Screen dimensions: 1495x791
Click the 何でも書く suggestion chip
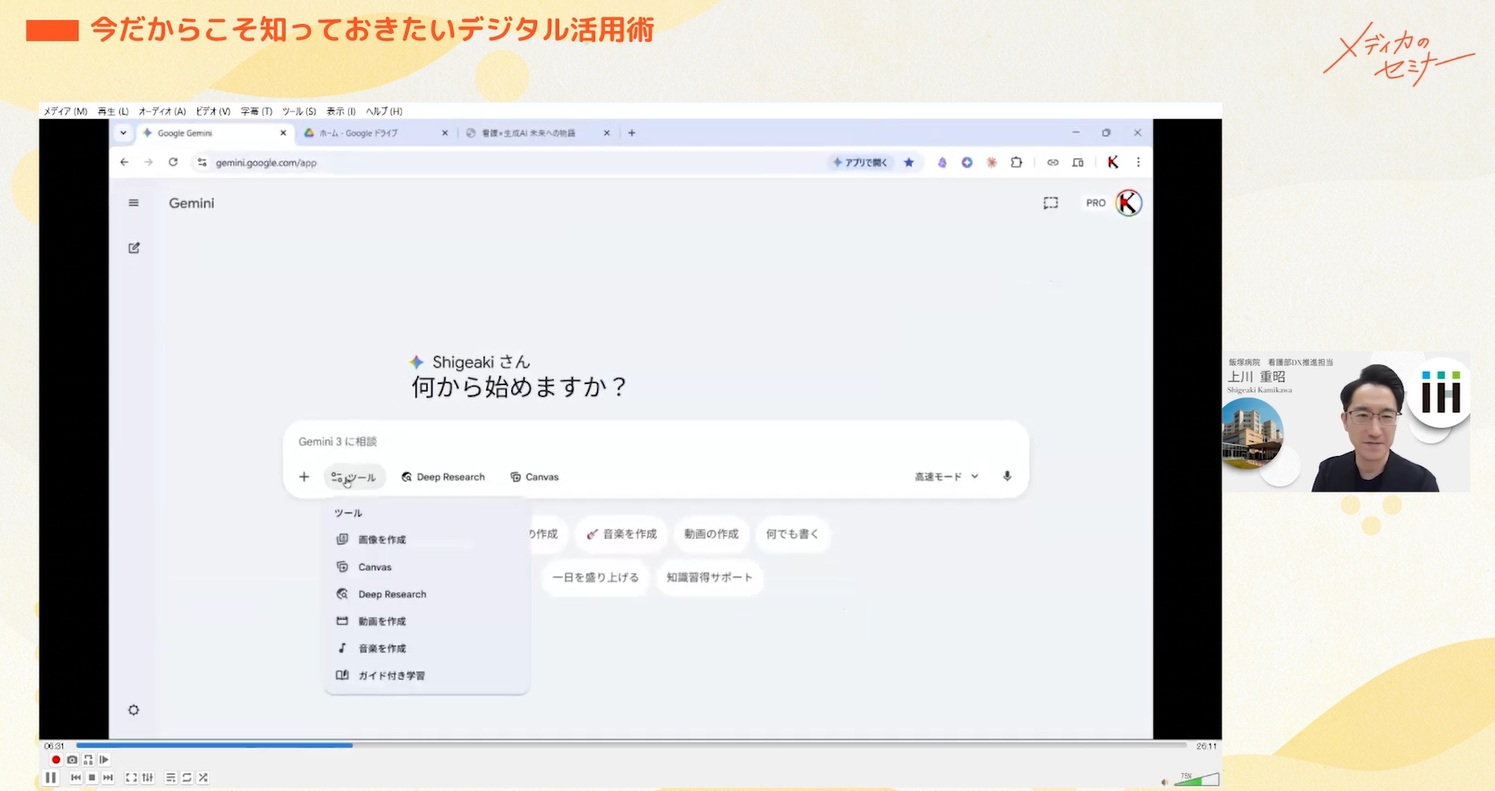tap(792, 534)
